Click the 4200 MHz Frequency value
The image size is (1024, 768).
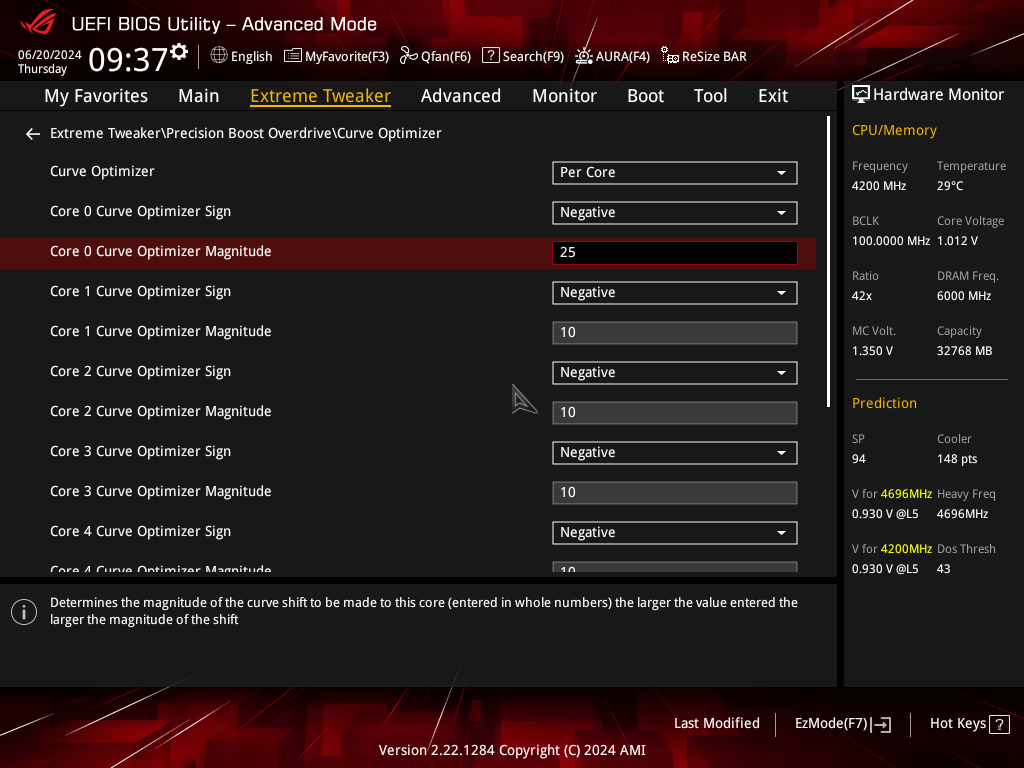coord(879,186)
